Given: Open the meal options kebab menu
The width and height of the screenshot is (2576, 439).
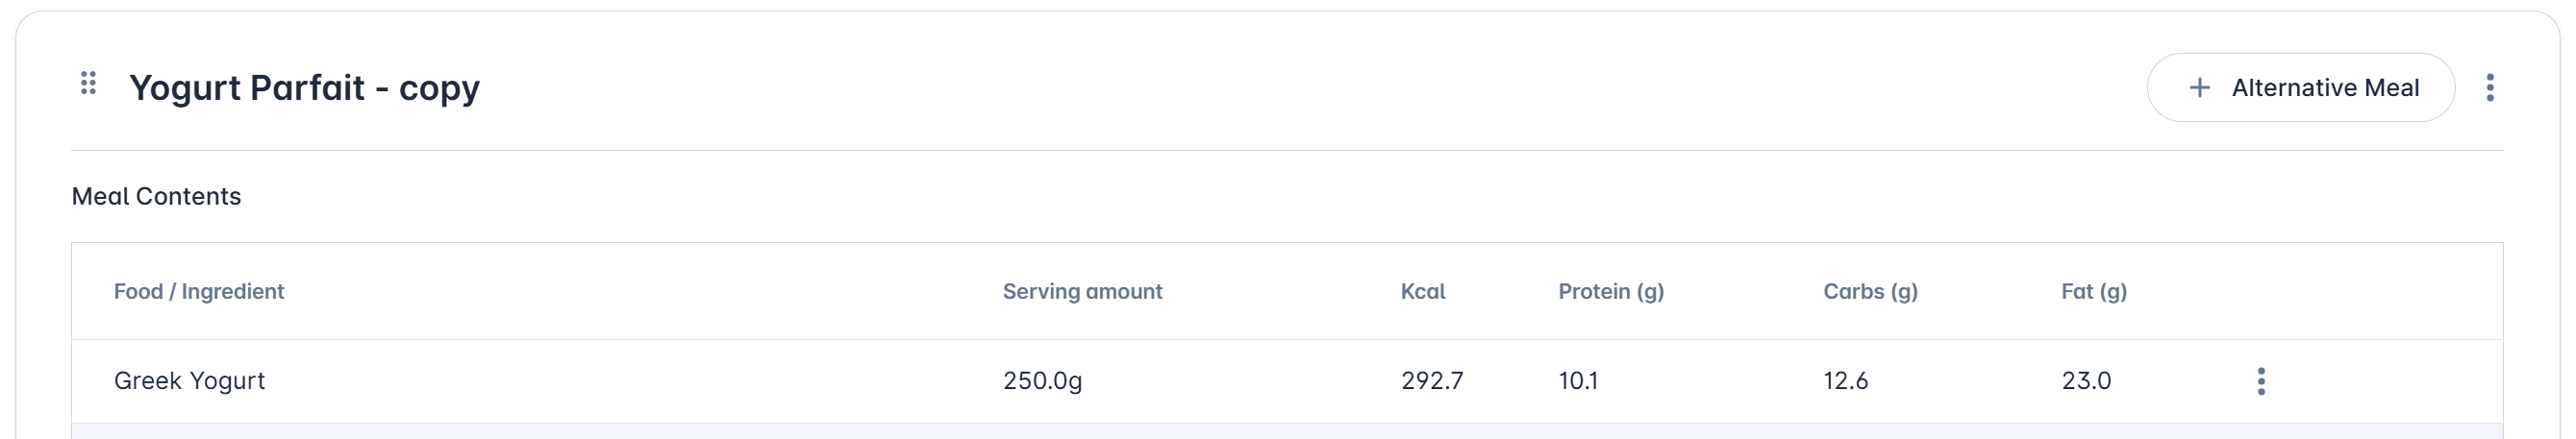Looking at the screenshot, I should point(2489,88).
